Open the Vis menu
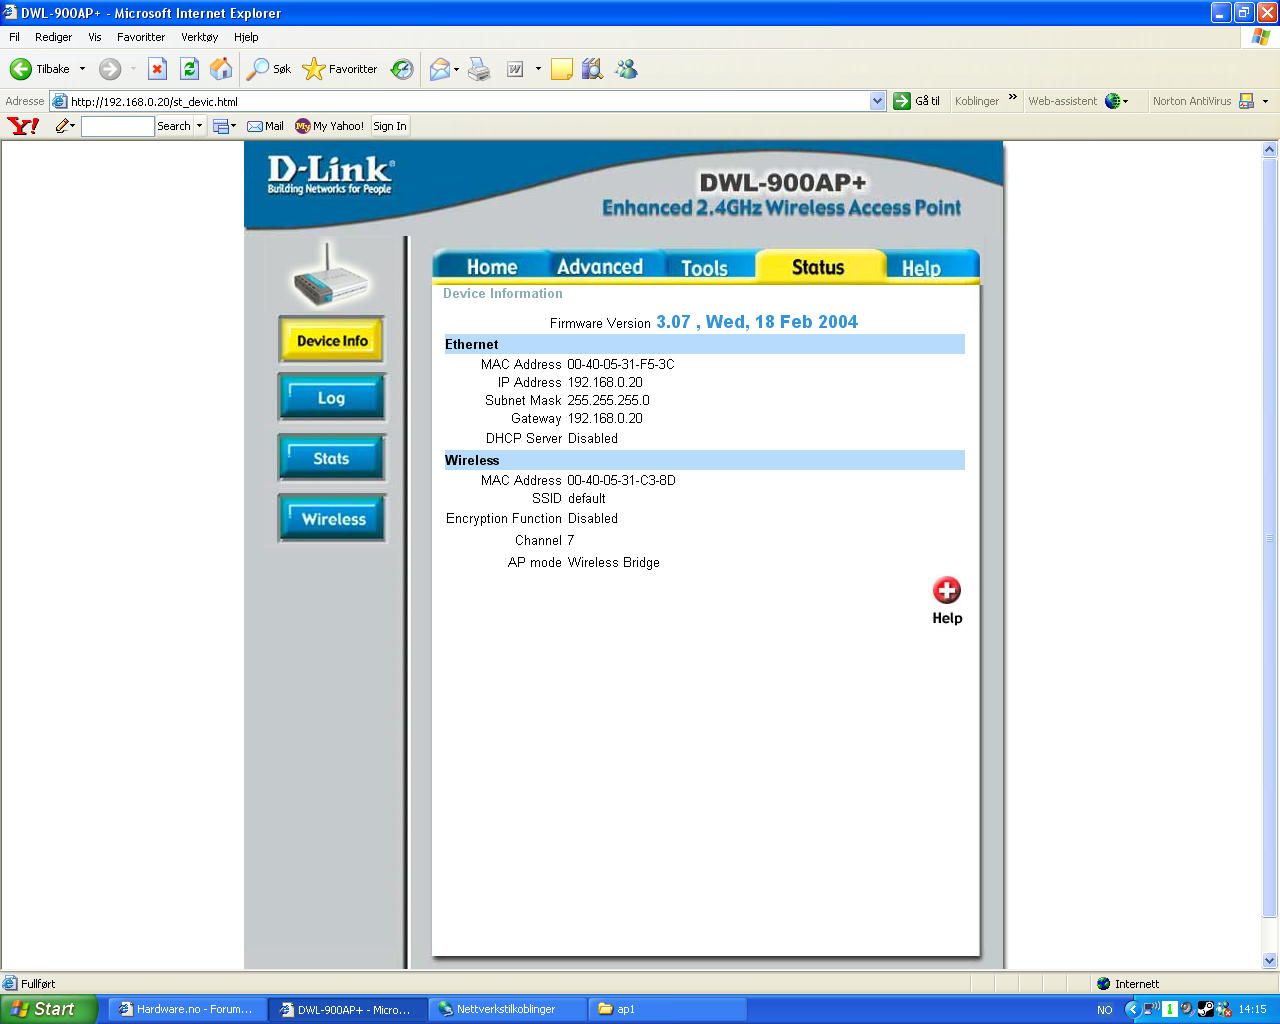 (x=95, y=37)
